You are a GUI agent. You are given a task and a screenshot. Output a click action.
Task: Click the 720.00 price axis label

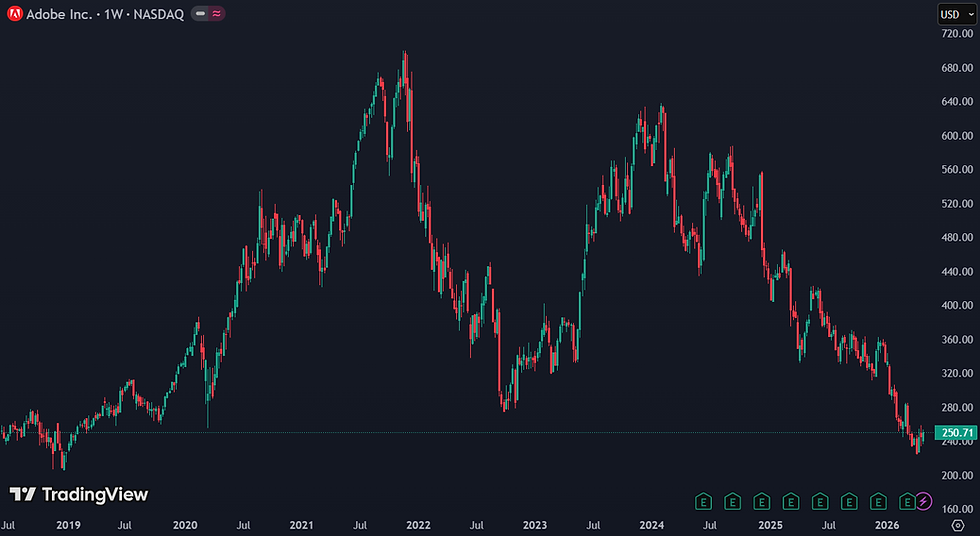957,34
